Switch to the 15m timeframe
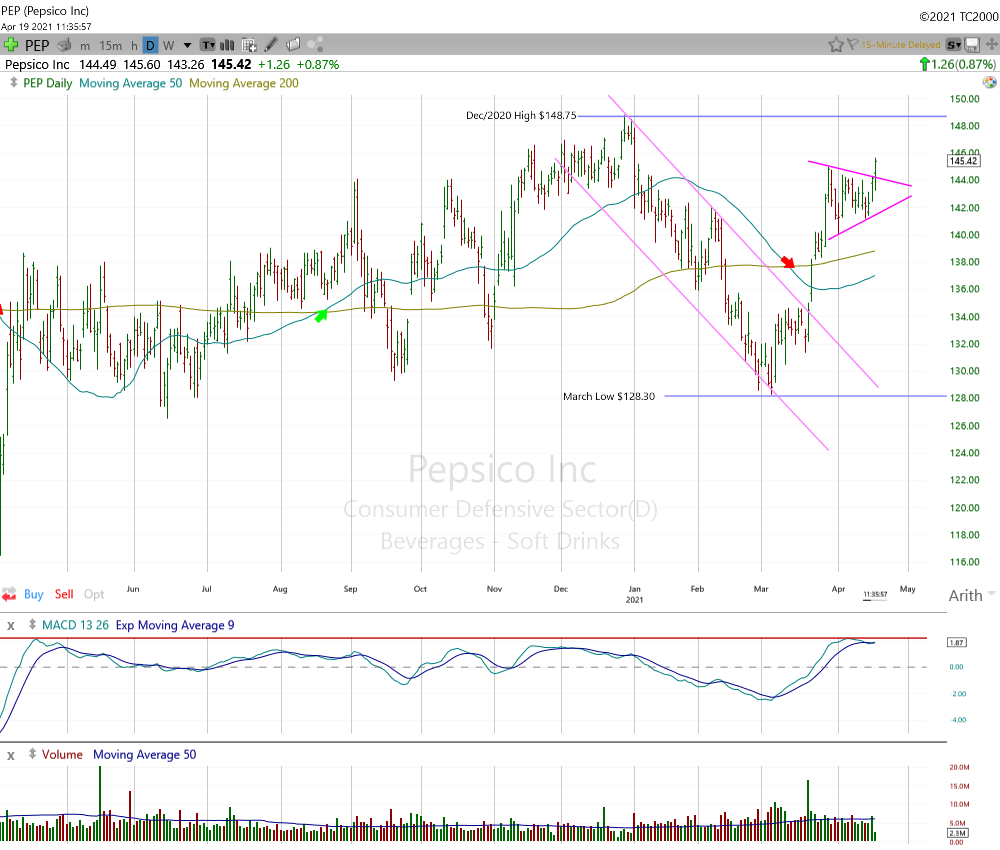Image resolution: width=1000 pixels, height=850 pixels. click(x=112, y=45)
